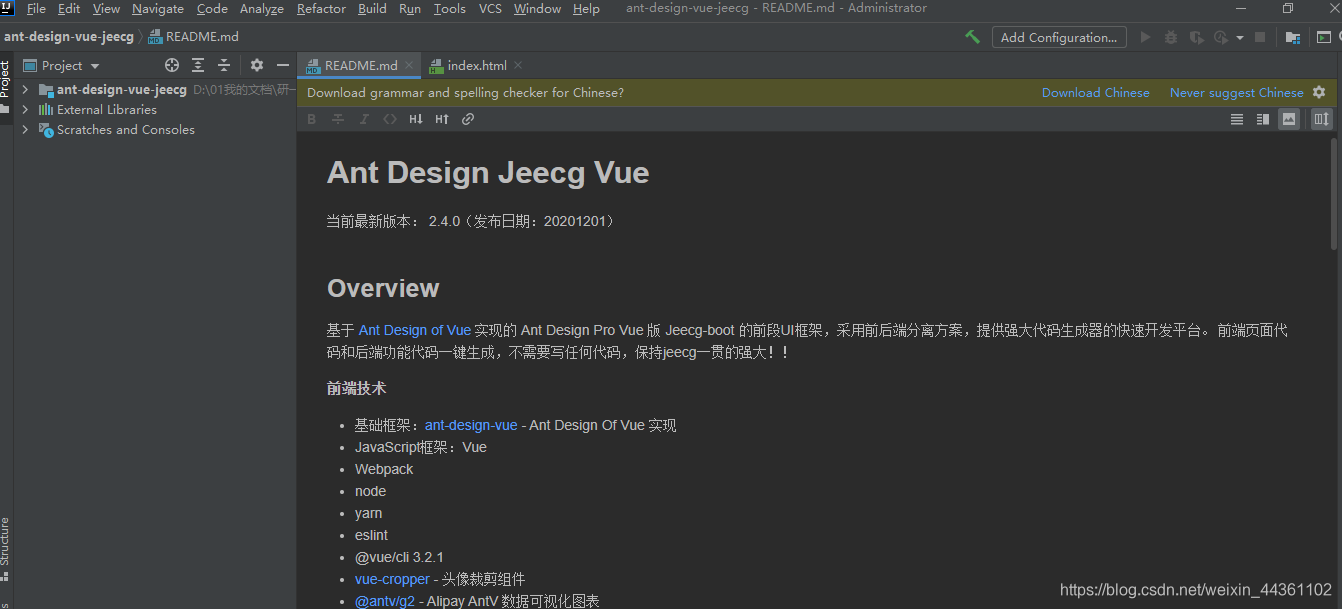The height and width of the screenshot is (609, 1342).
Task: Click the Run play icon
Action: [1145, 37]
